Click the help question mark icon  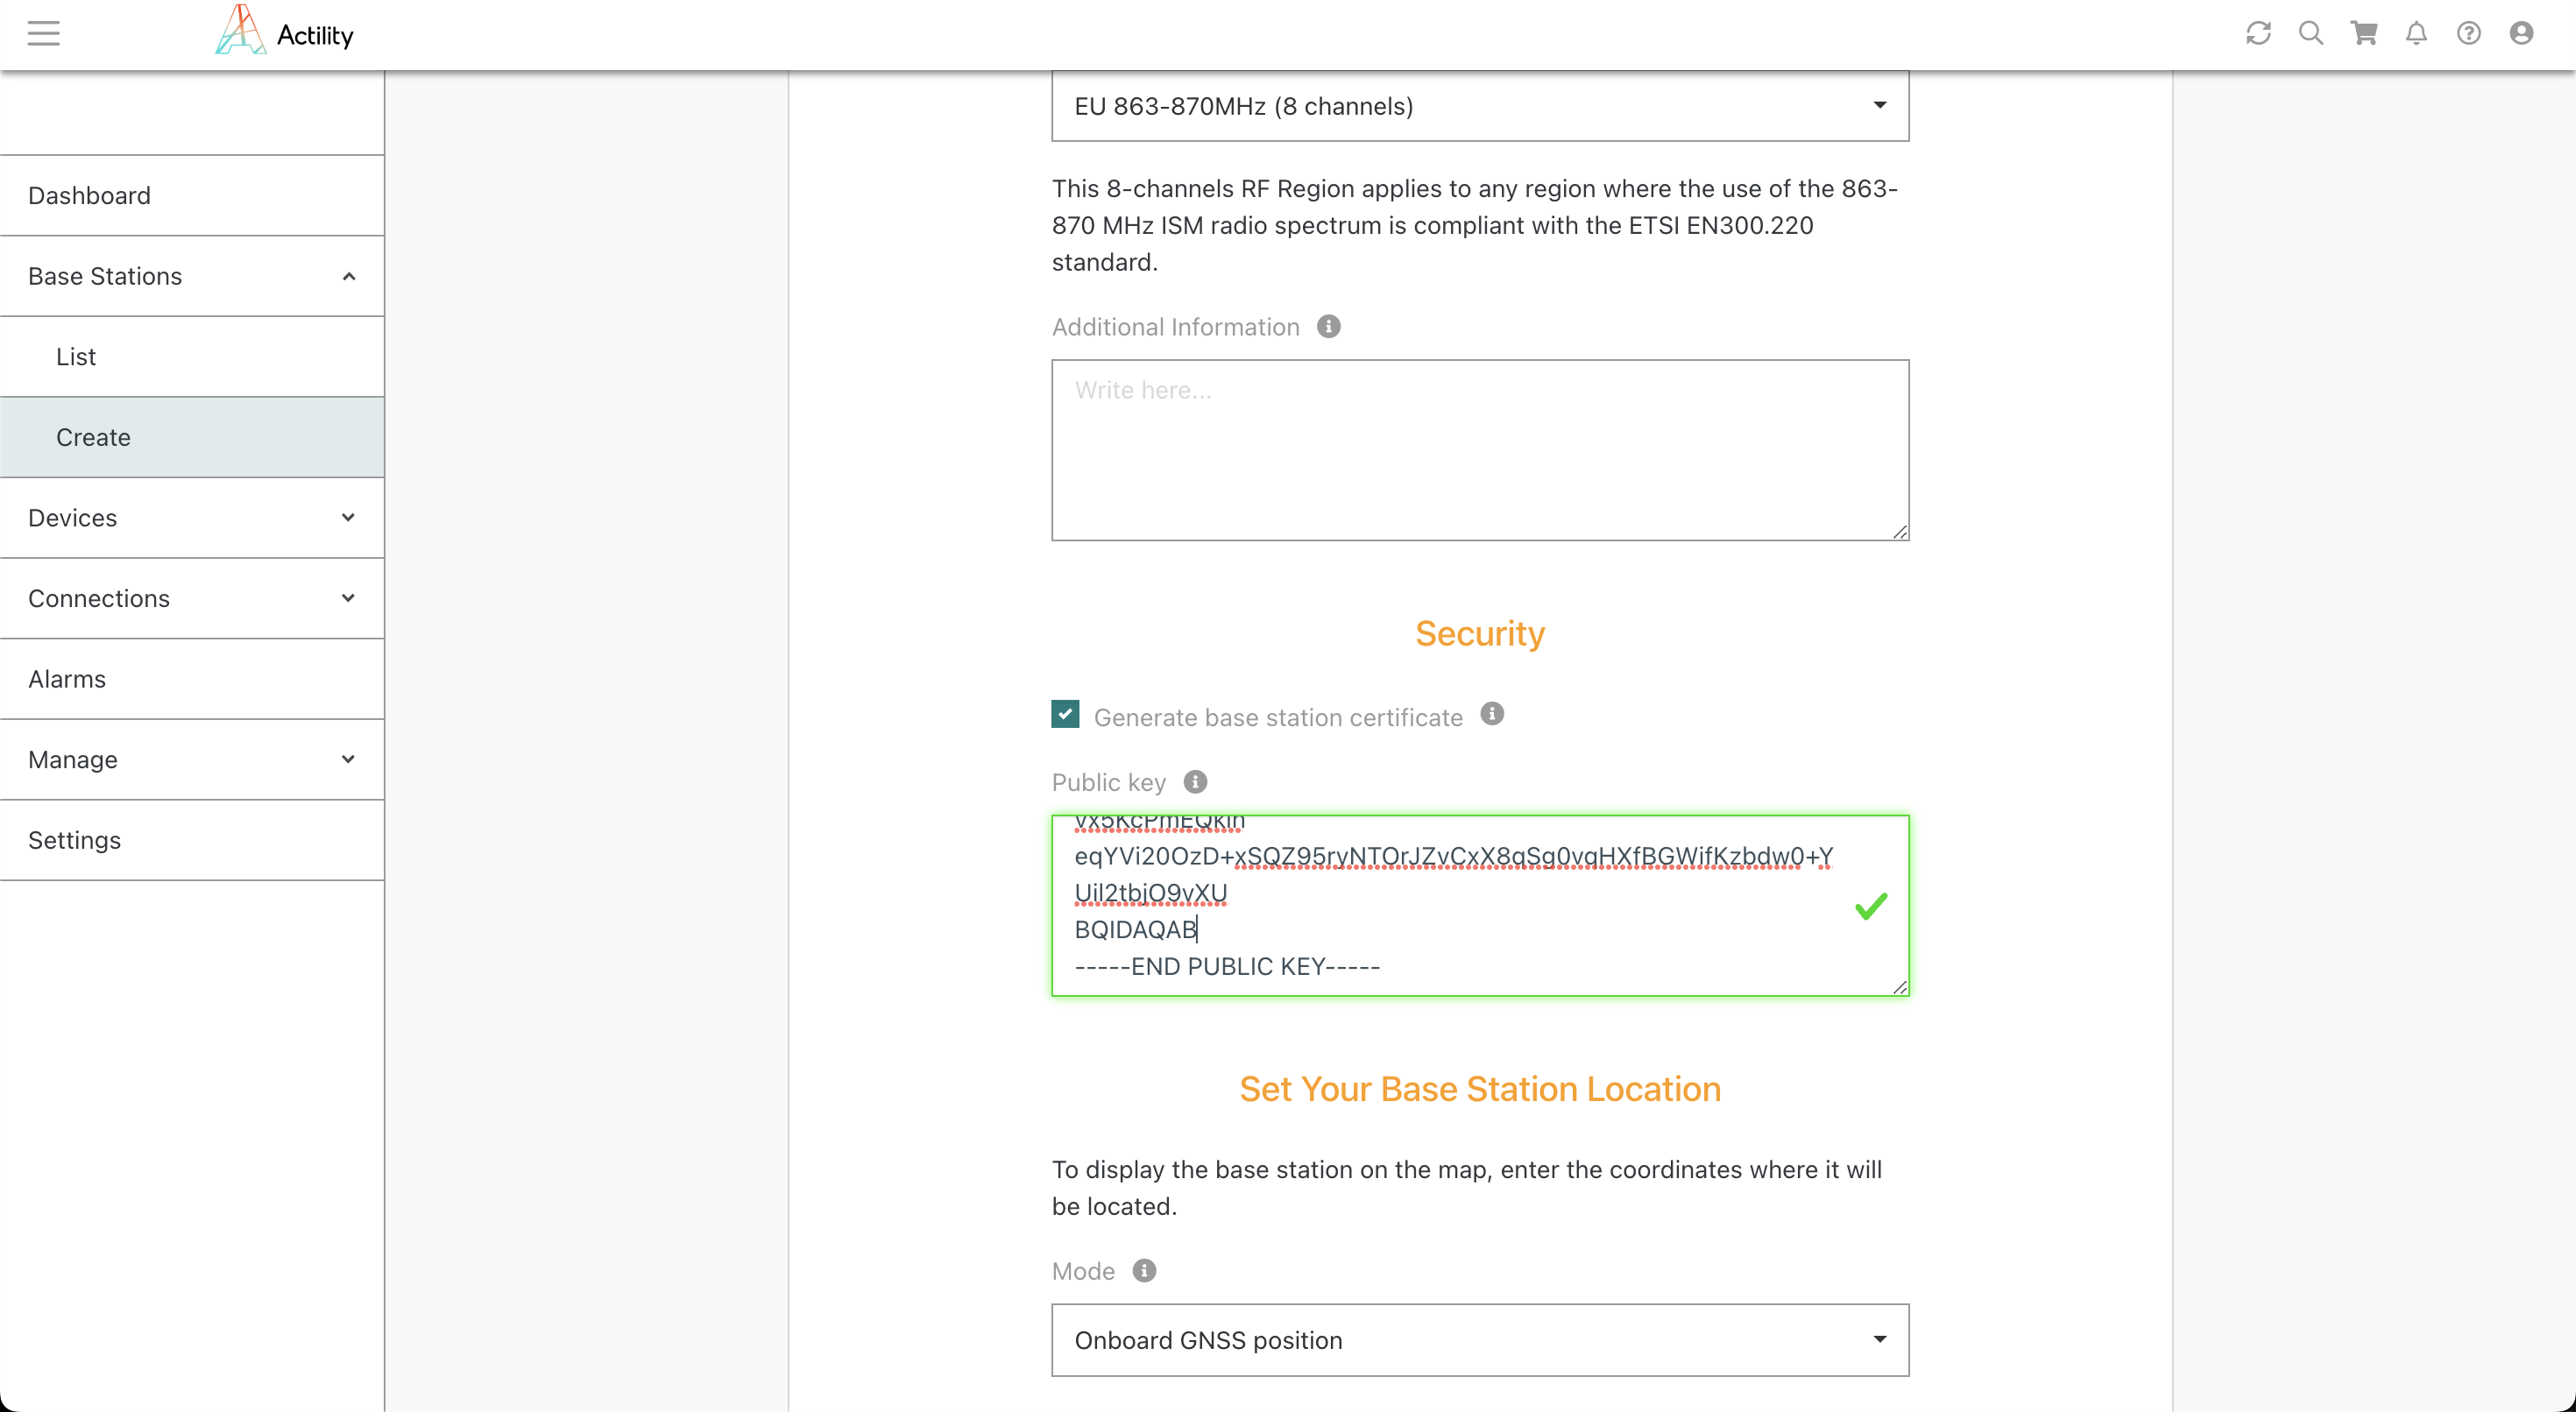pos(2468,33)
